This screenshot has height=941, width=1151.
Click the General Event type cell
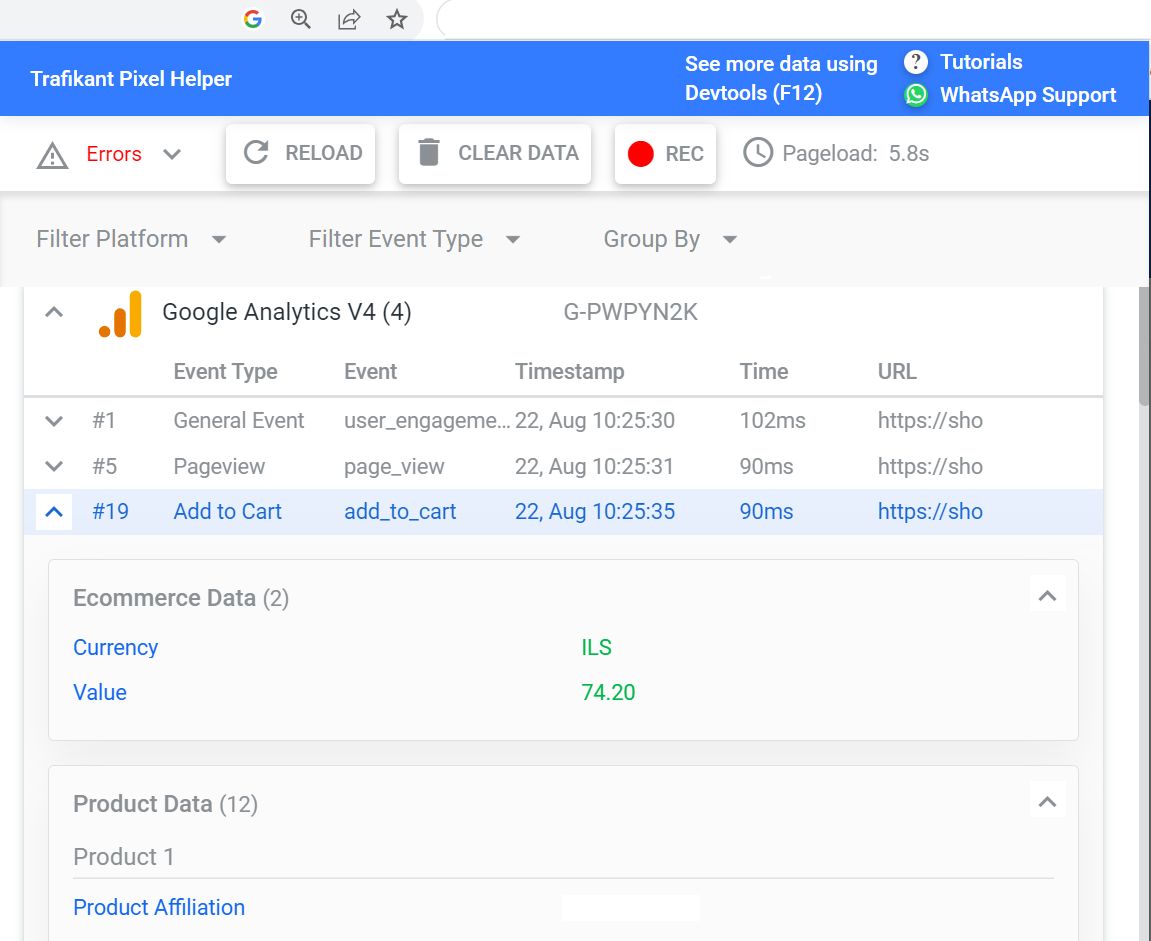239,421
